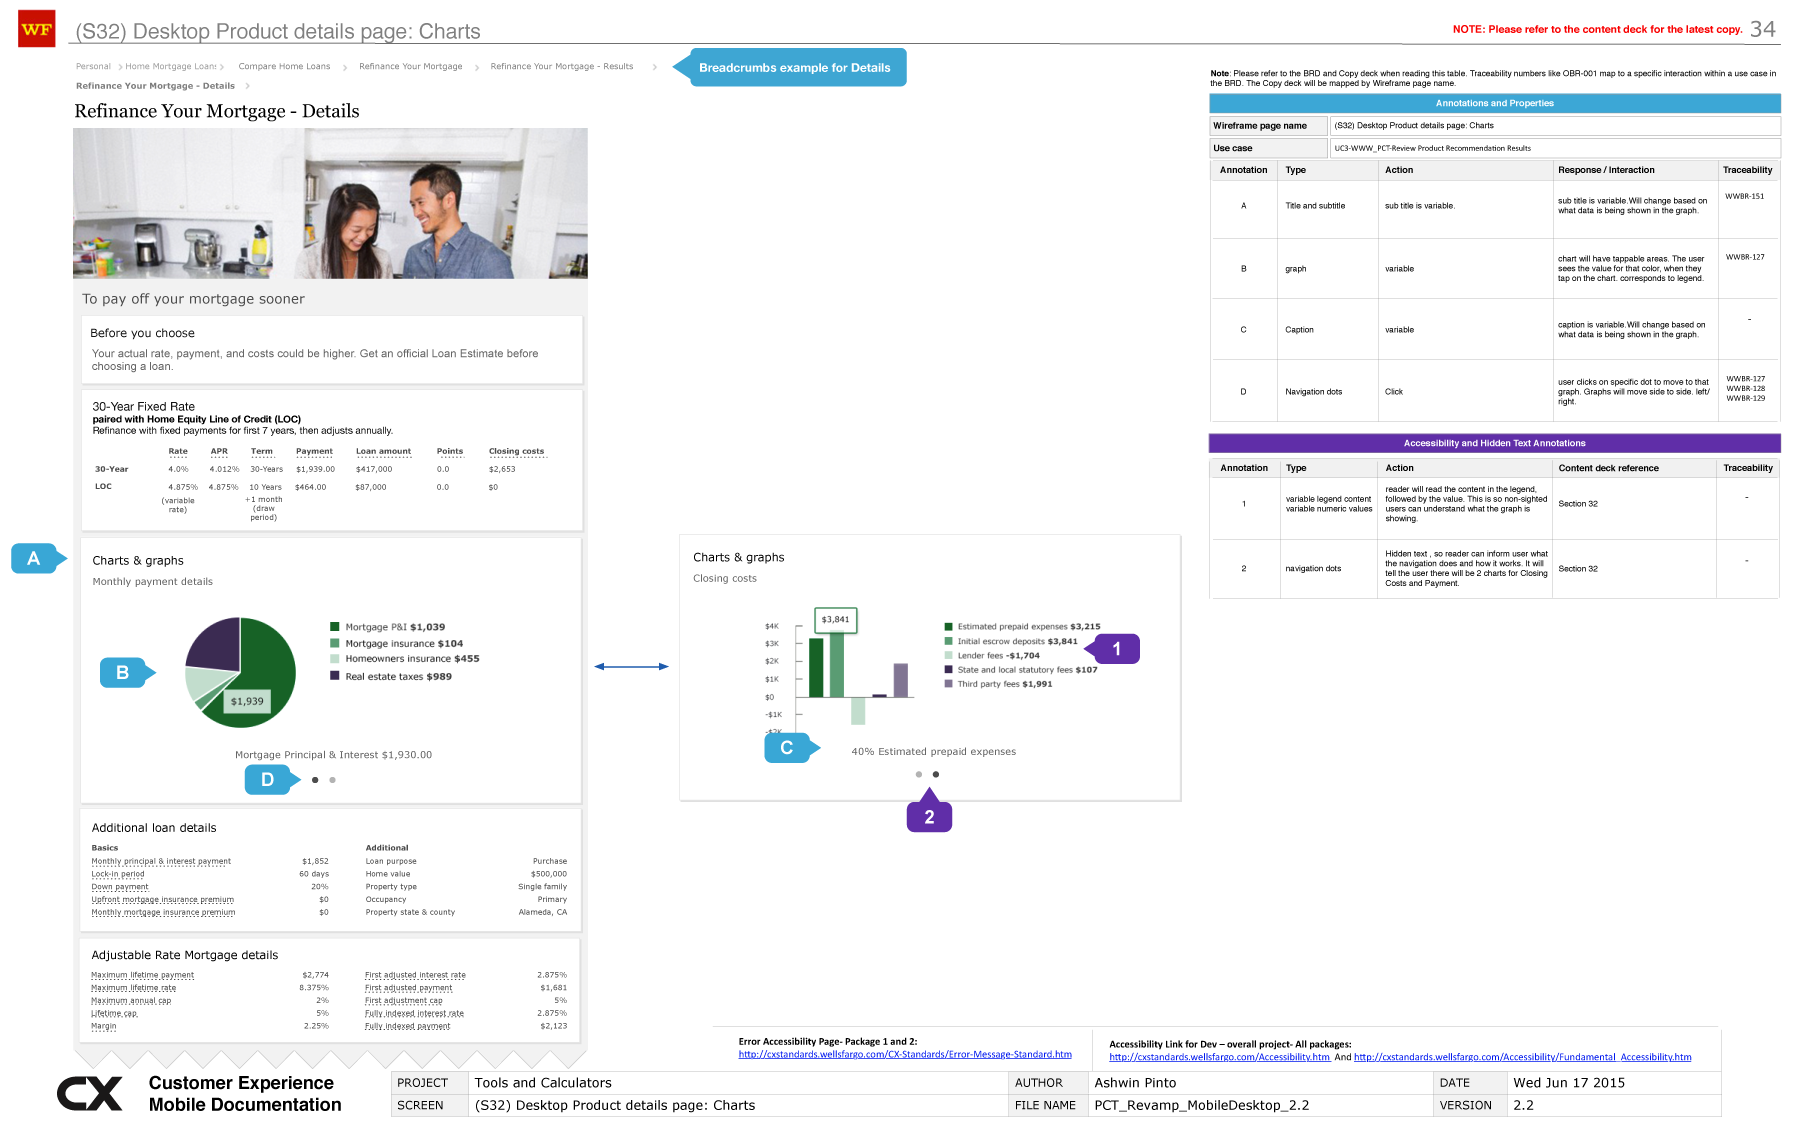
Task: Select first navigation dot under Closing costs chart
Action: [x=919, y=774]
